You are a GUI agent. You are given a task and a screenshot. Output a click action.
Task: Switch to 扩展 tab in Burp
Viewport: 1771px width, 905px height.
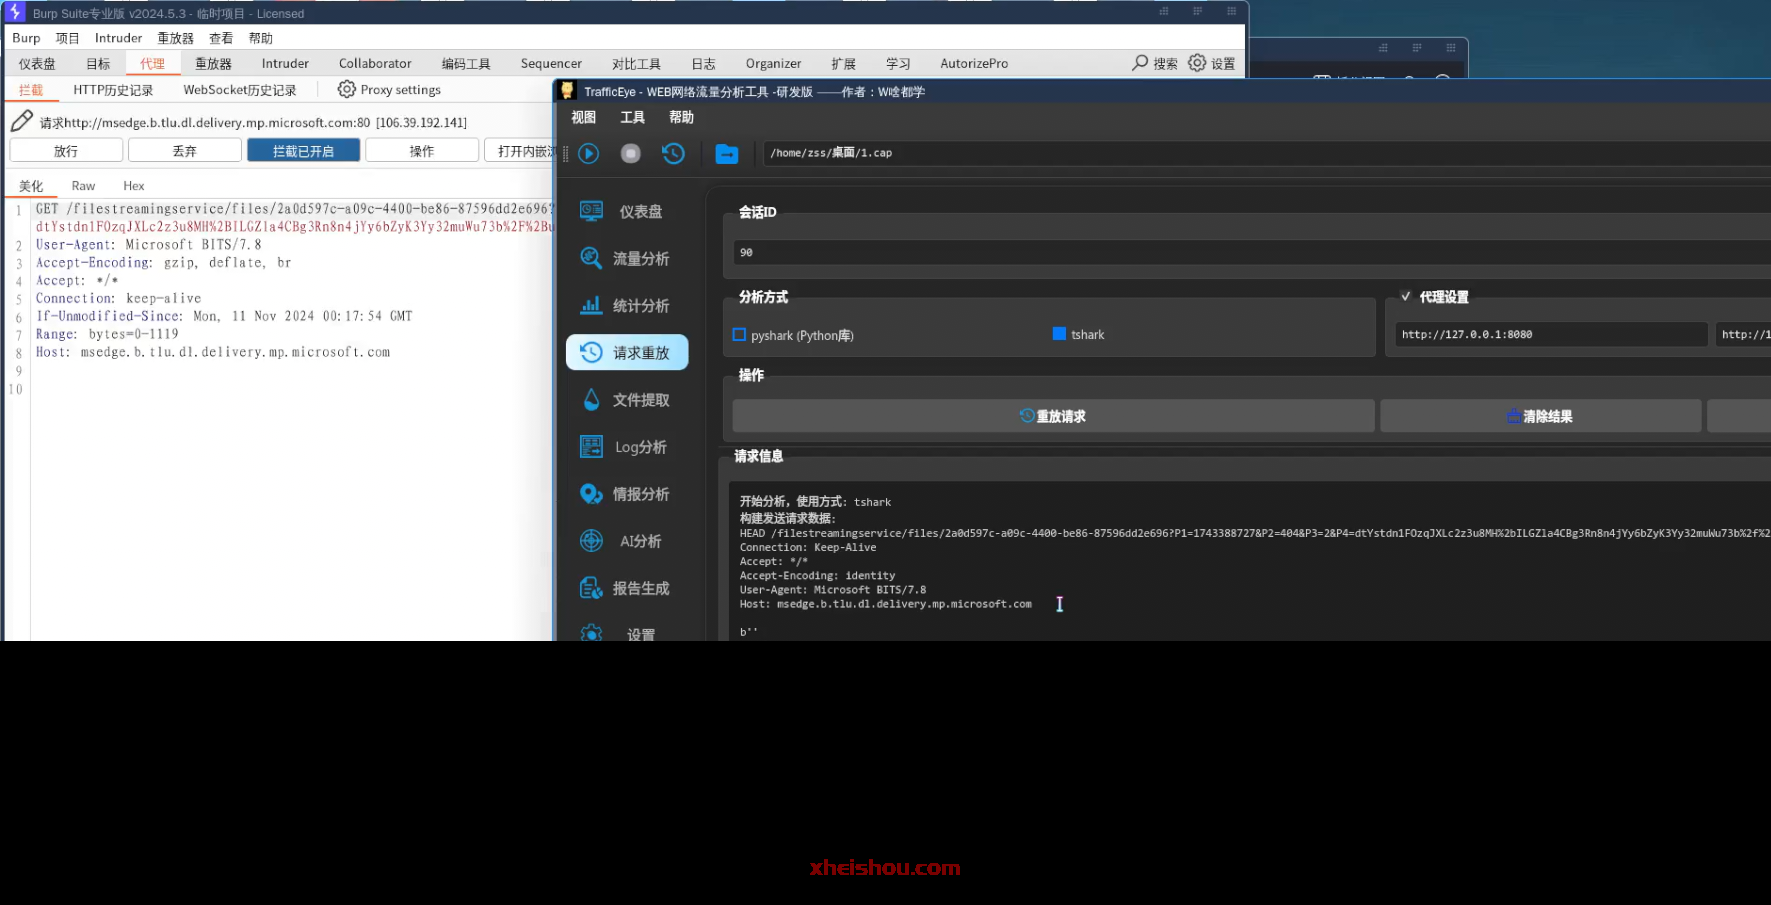point(843,63)
